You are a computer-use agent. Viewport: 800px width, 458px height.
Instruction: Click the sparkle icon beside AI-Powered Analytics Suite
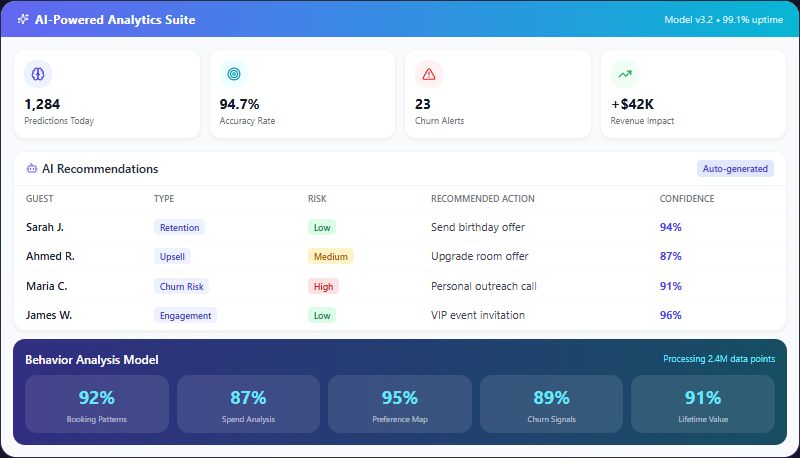point(23,19)
